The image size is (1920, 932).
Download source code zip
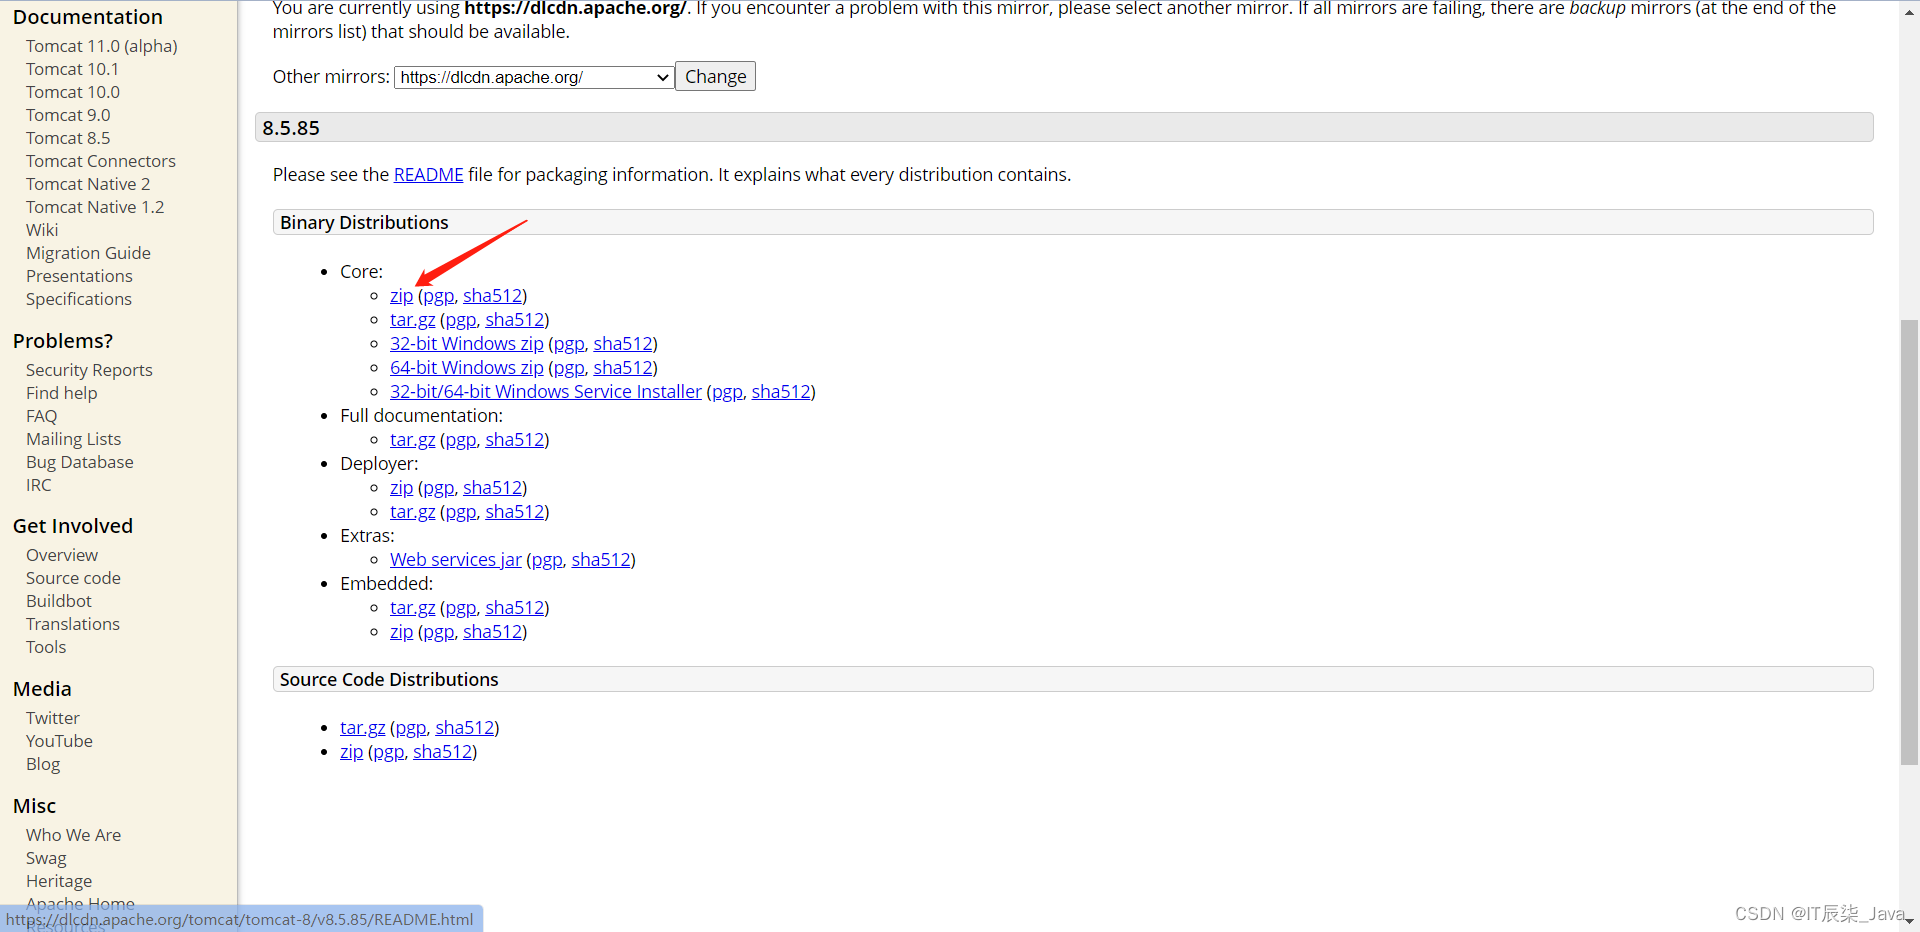pos(351,752)
